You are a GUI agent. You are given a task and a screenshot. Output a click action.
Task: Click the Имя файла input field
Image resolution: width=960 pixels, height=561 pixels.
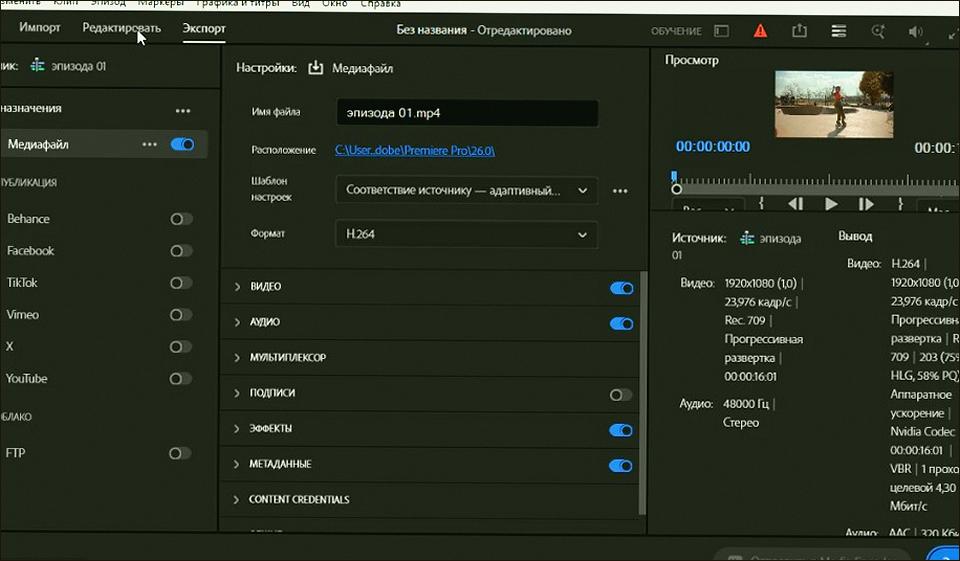click(468, 113)
